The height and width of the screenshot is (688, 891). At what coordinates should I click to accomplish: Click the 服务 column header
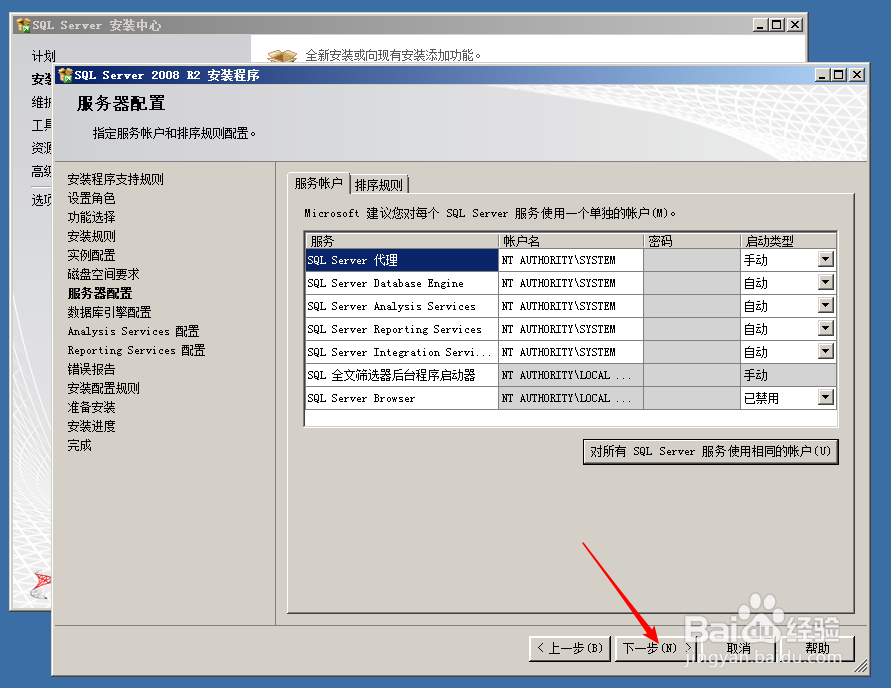click(401, 241)
